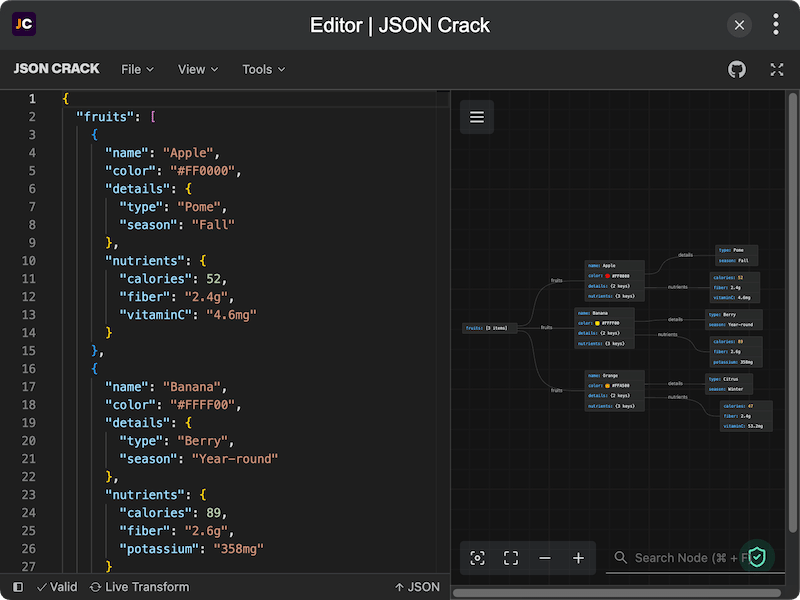
Task: Click the orange color dot in Orange node
Action: pos(607,386)
